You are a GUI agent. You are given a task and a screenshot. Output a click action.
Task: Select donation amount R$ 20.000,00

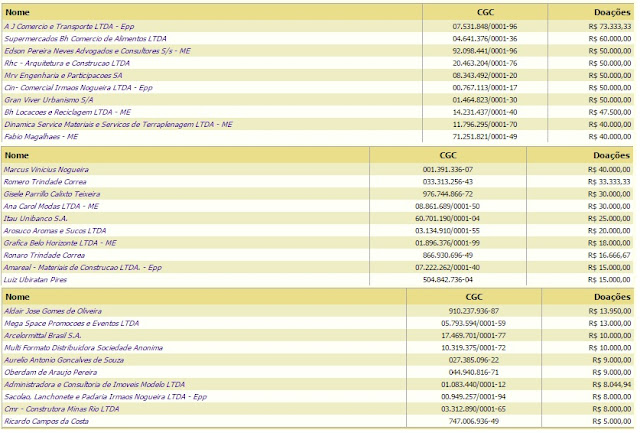609,231
